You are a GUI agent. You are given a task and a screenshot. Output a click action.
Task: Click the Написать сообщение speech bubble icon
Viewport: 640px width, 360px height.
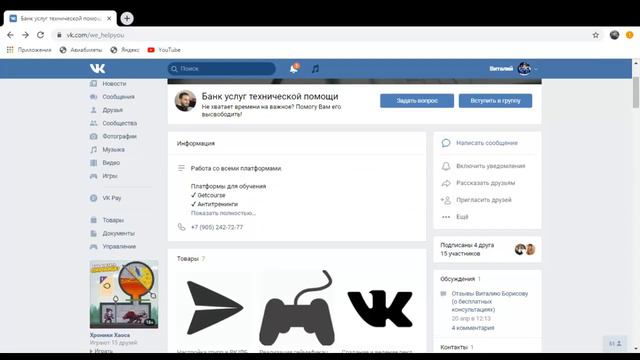pos(446,143)
